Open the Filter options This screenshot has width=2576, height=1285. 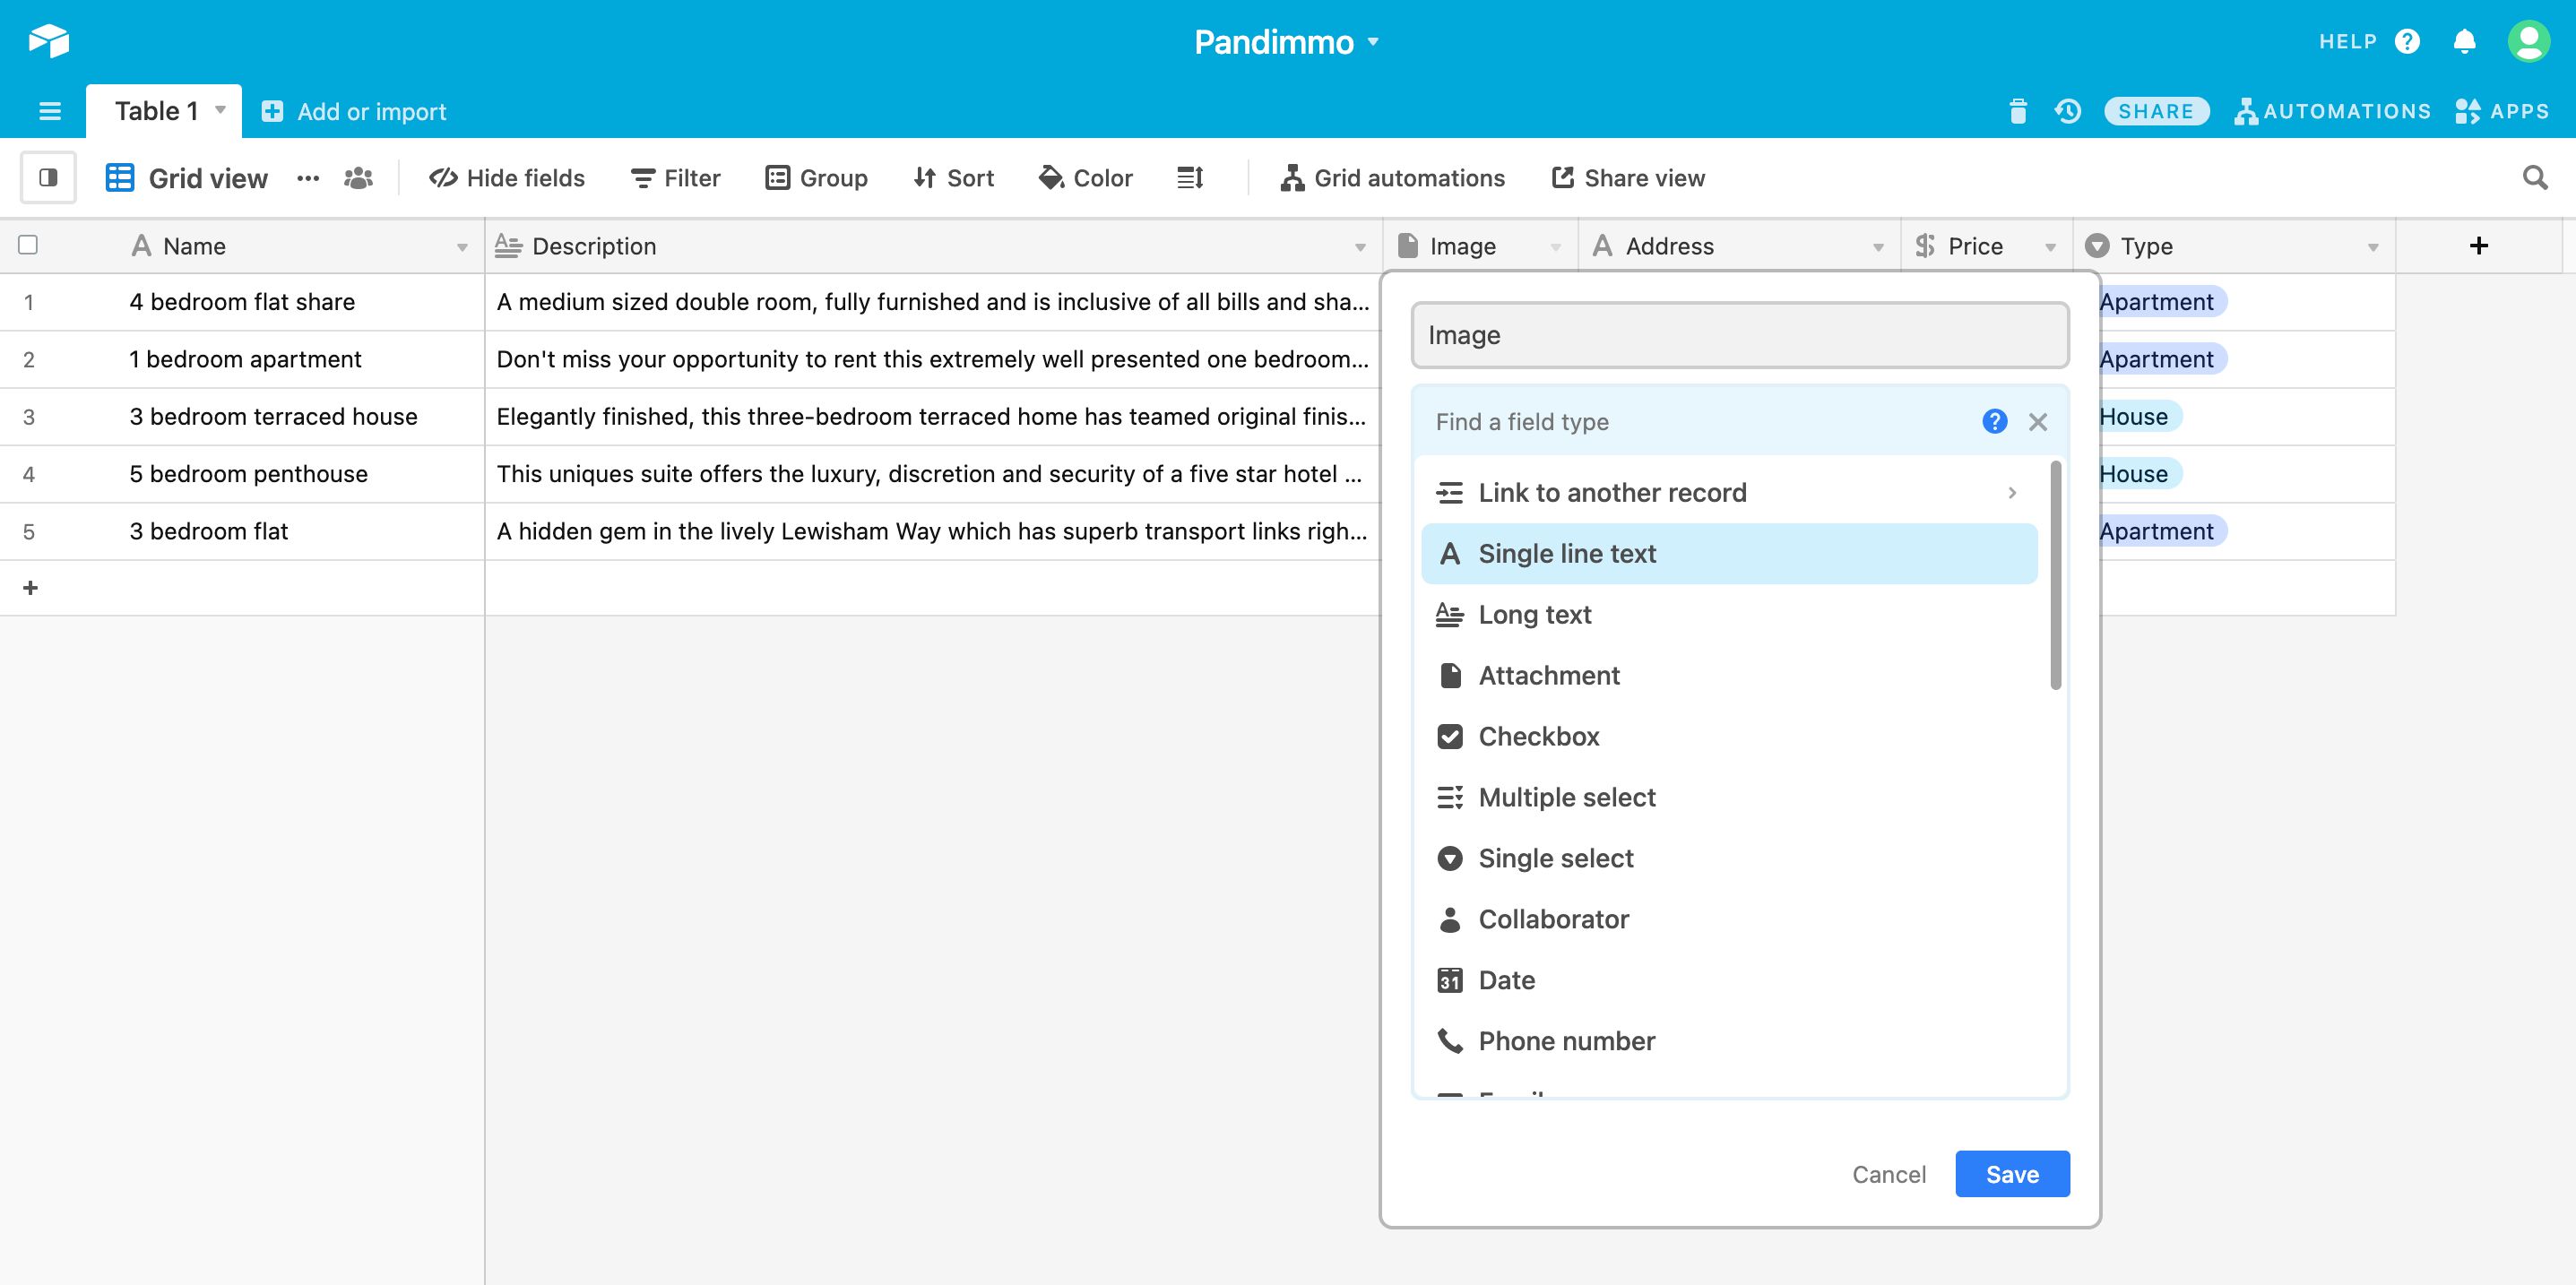[675, 177]
